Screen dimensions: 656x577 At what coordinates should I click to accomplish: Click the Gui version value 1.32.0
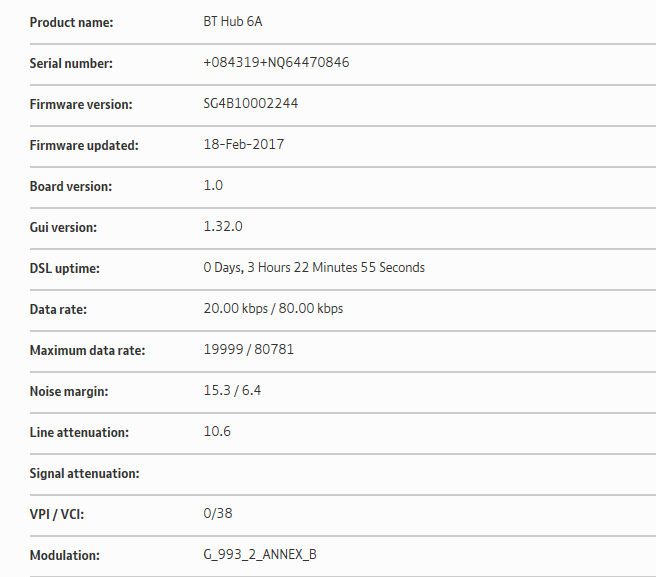pos(223,227)
